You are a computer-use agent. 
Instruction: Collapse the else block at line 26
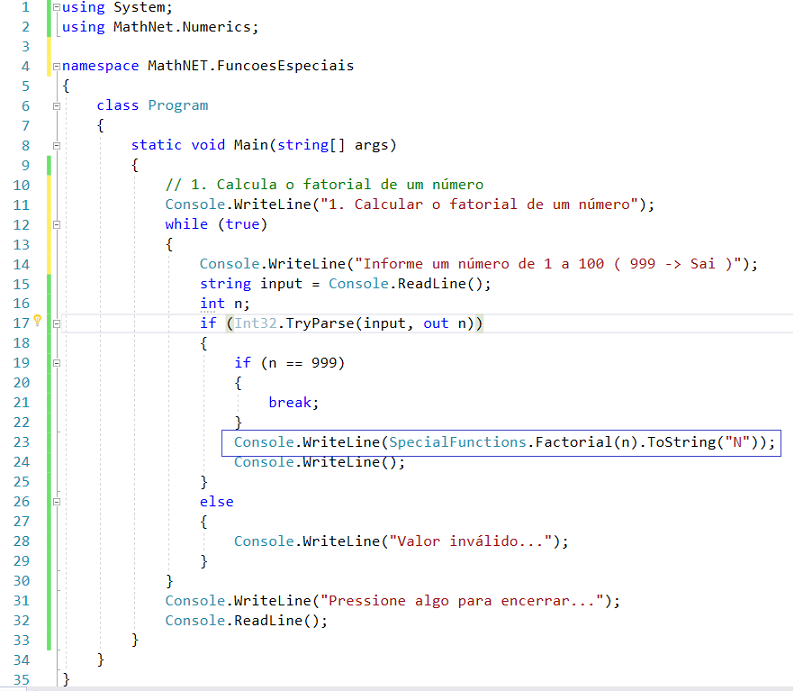point(56,502)
